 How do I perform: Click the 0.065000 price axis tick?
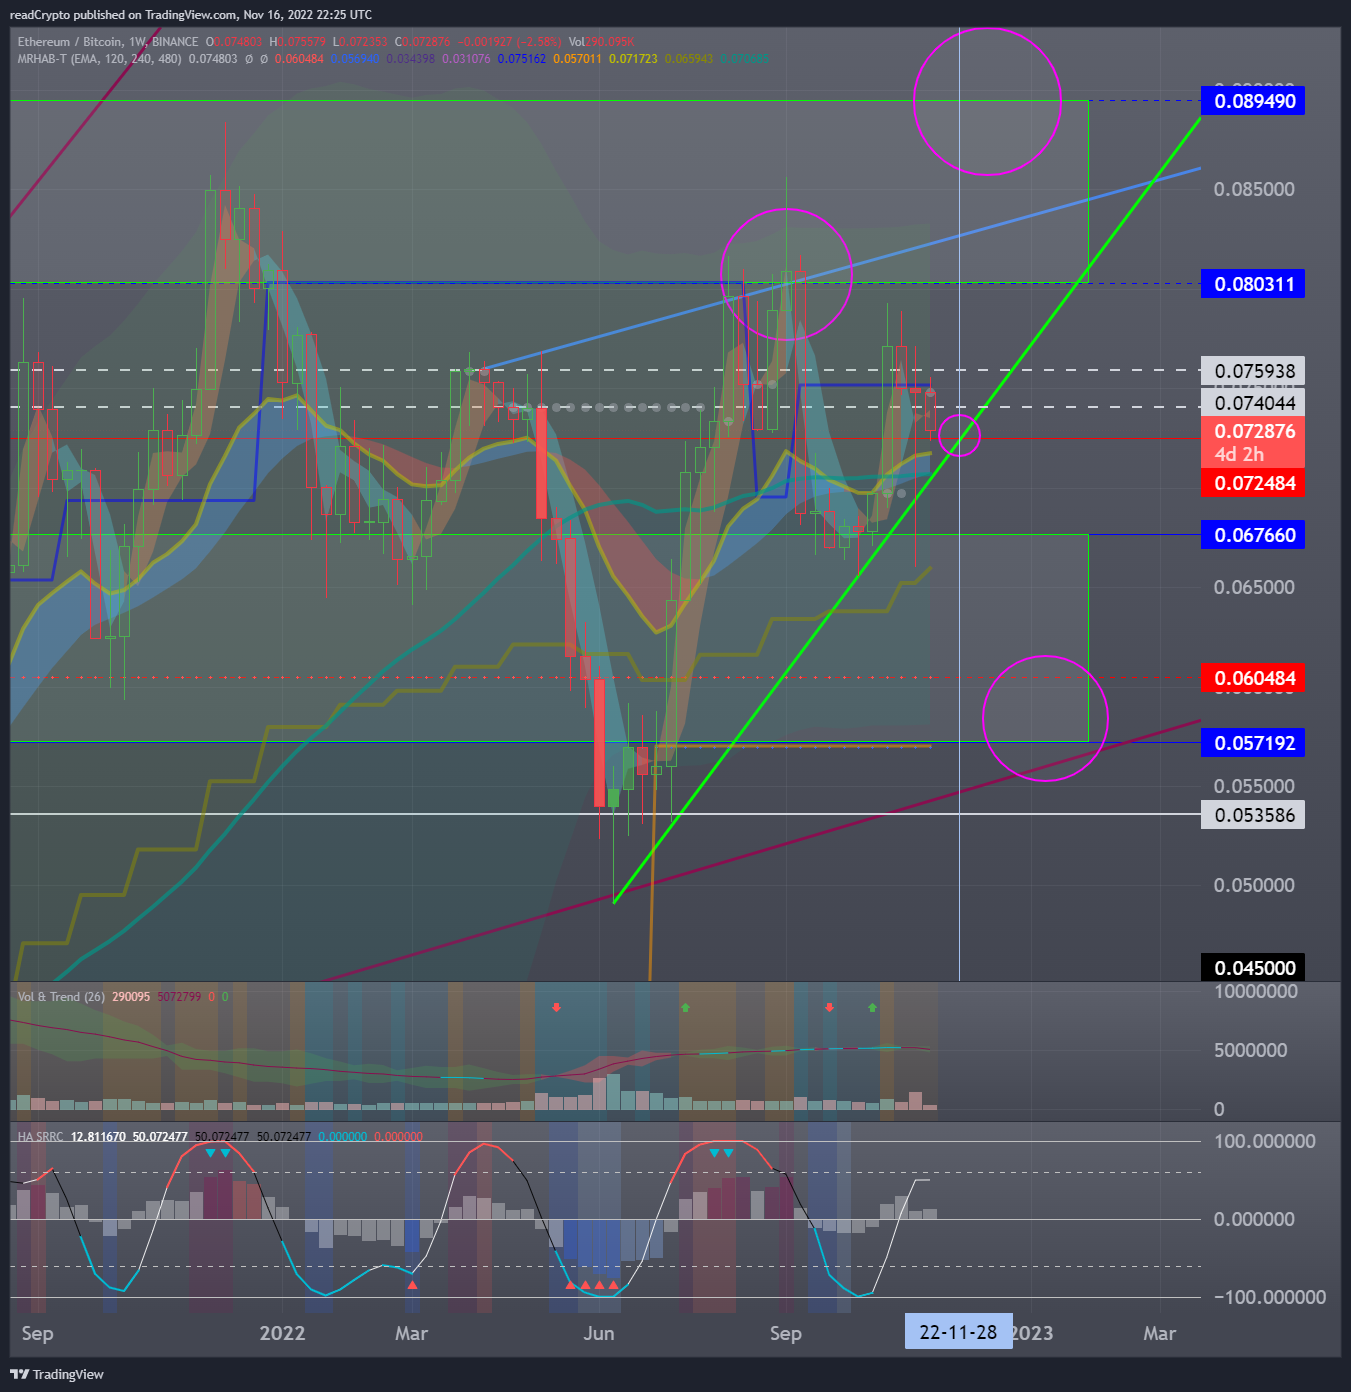point(1254,587)
